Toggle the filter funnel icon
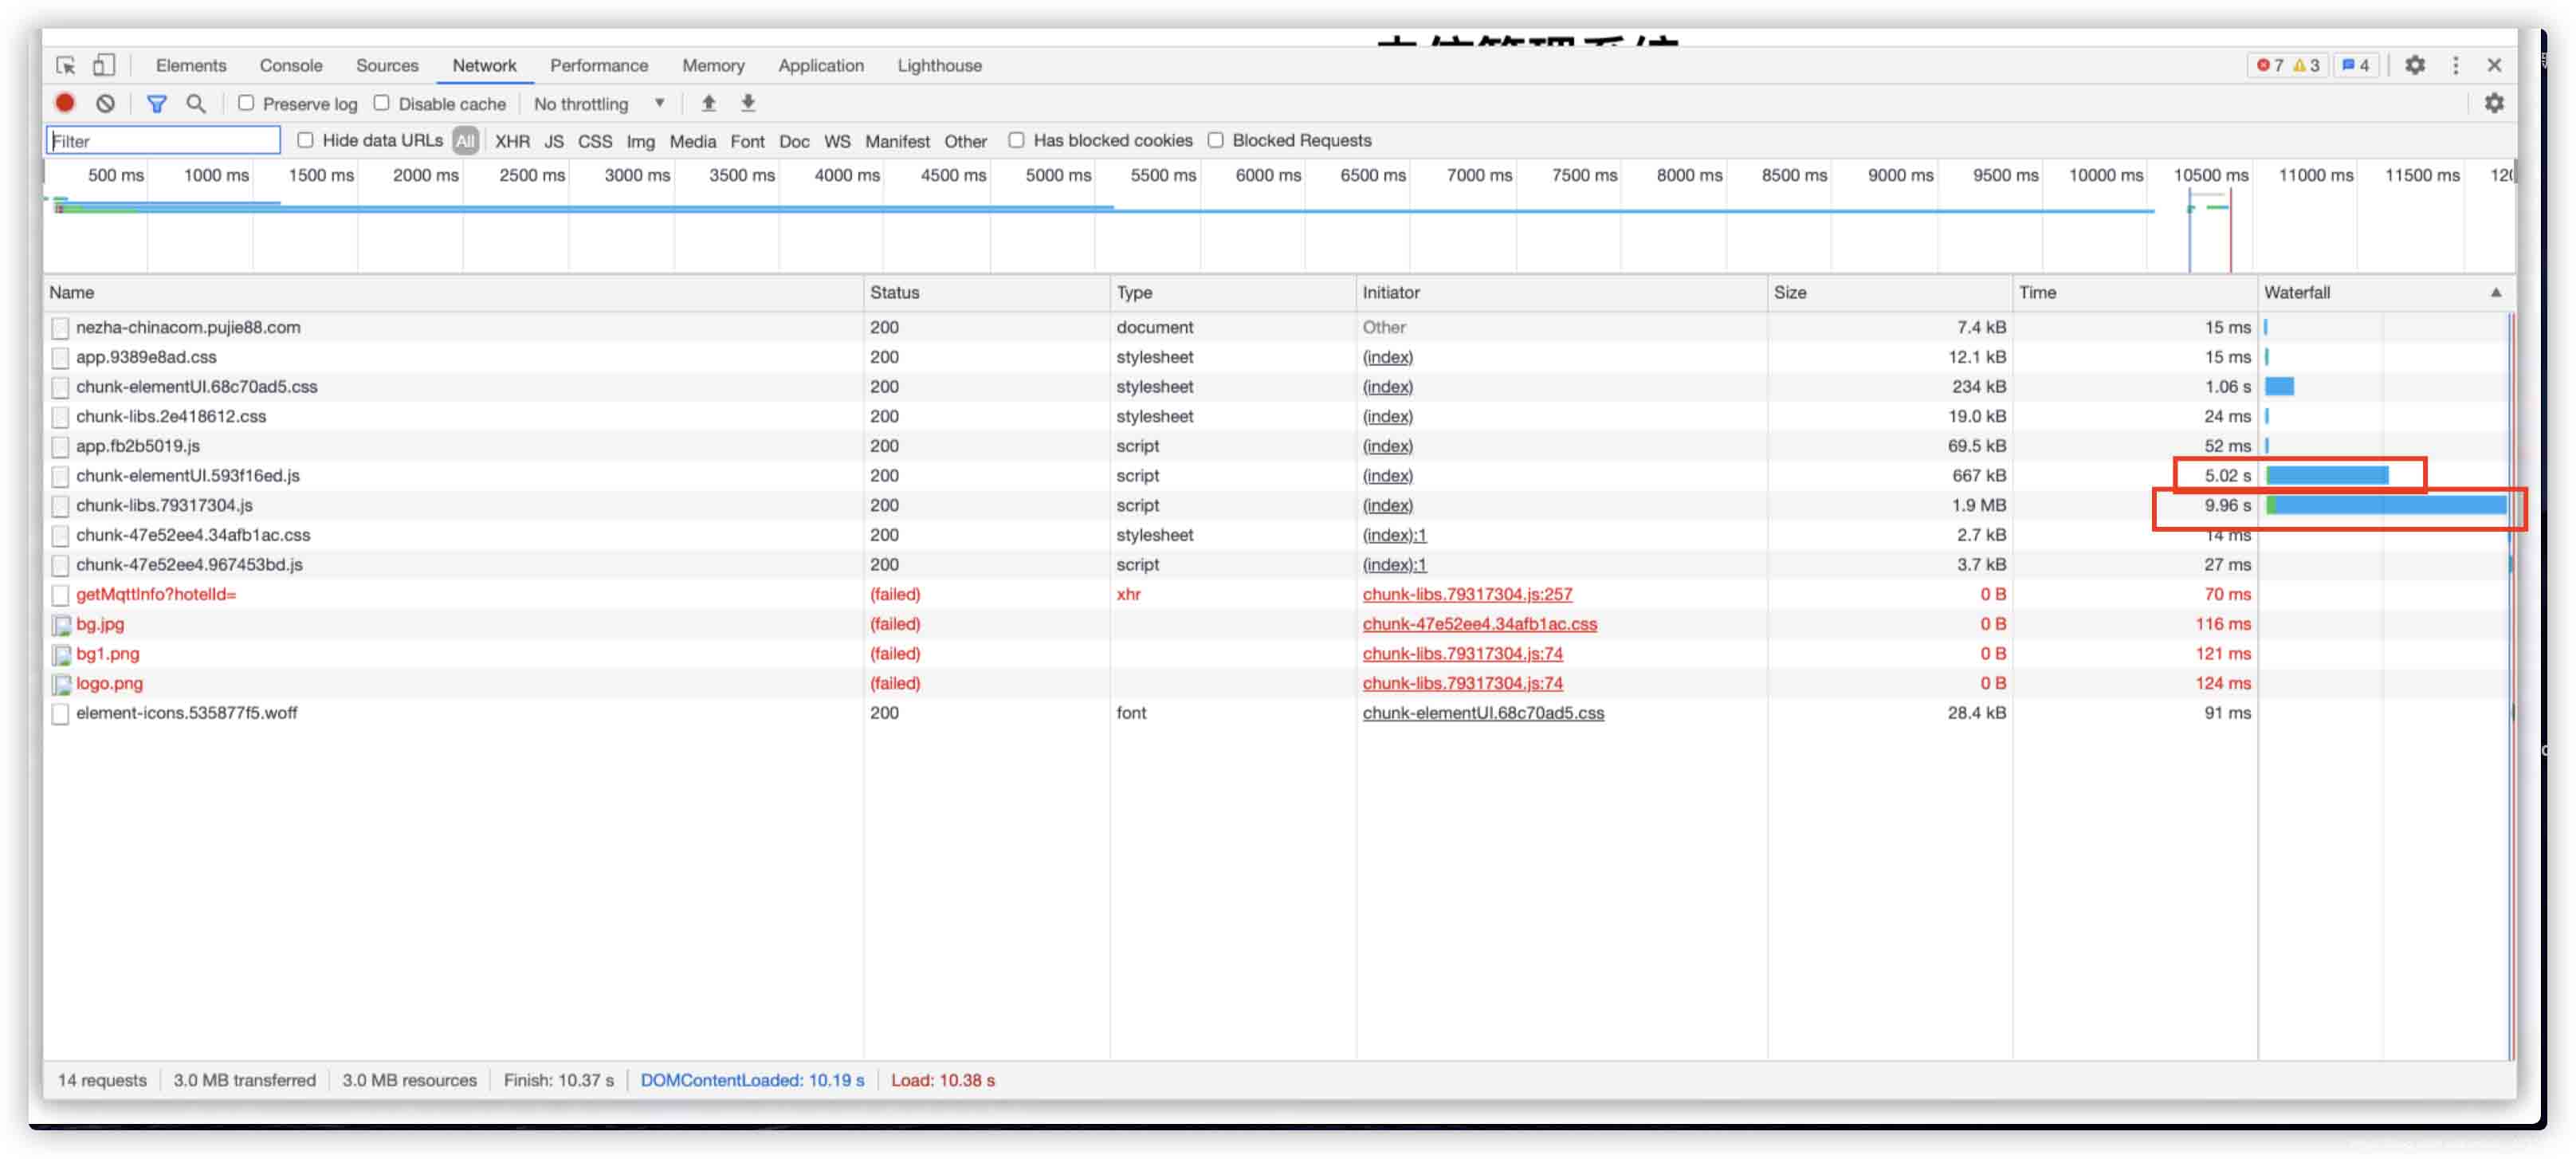 156,103
